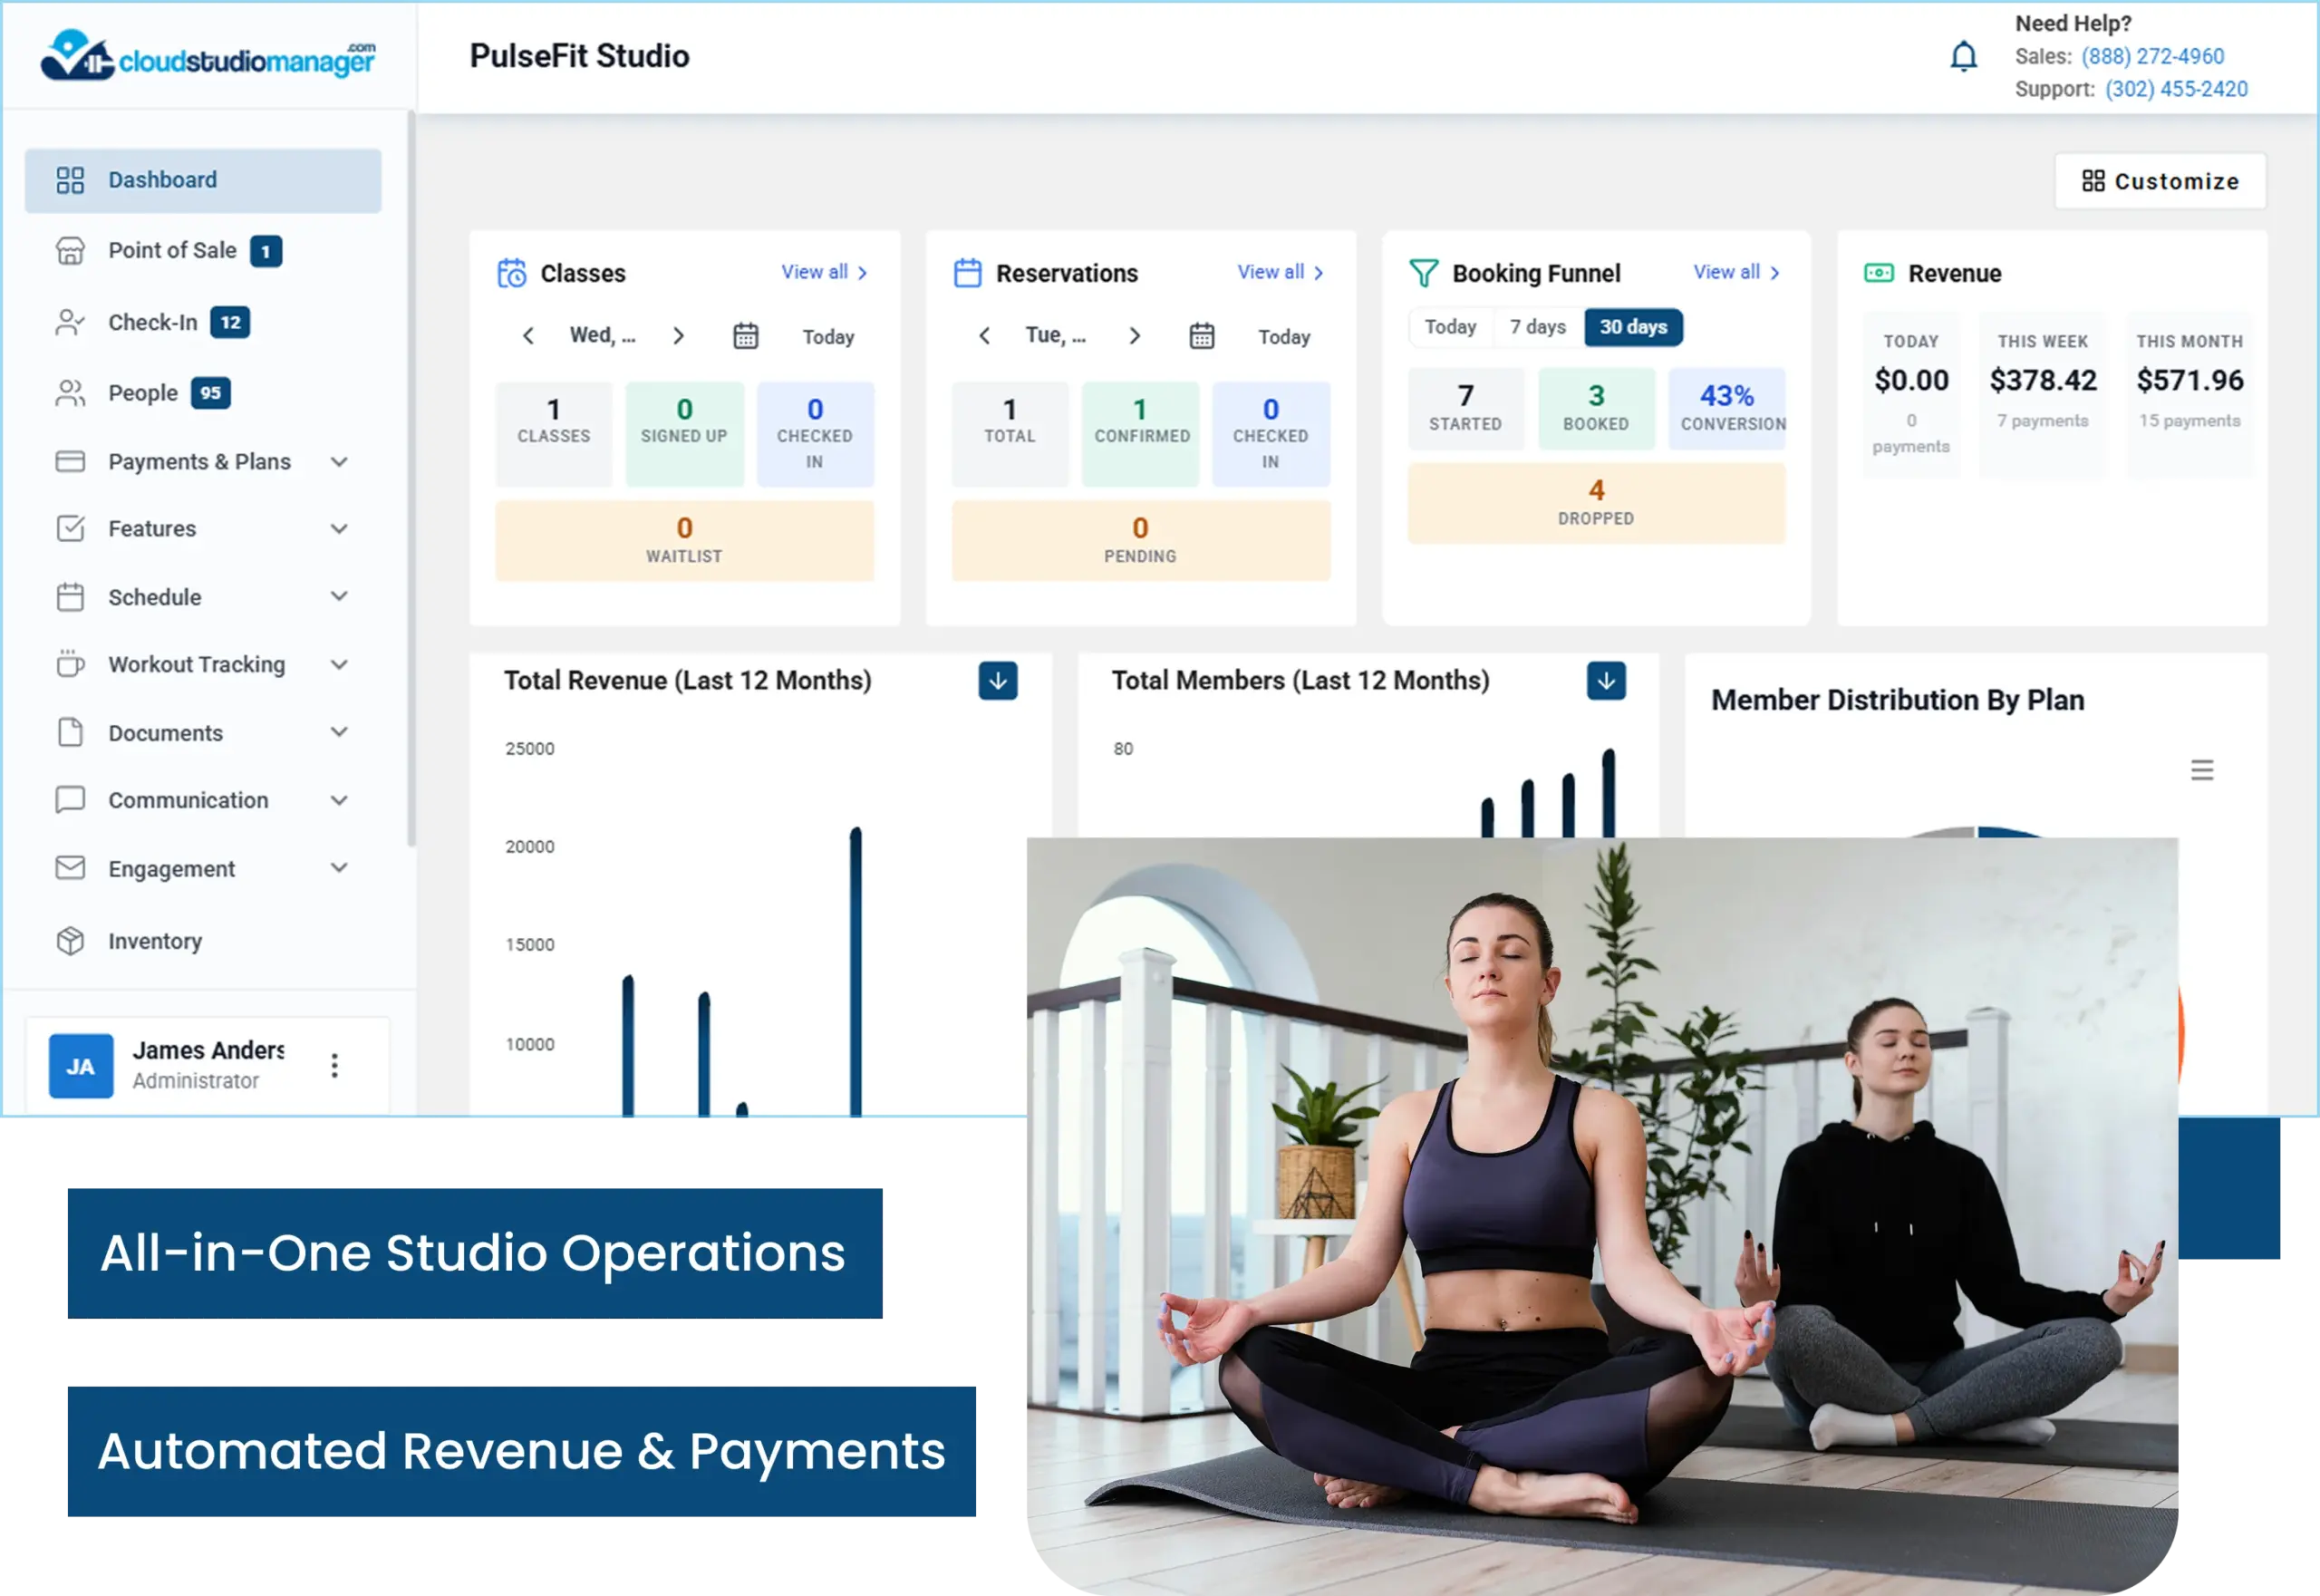Click the 43% Conversion tile
This screenshot has width=2320, height=1596.
point(1727,408)
